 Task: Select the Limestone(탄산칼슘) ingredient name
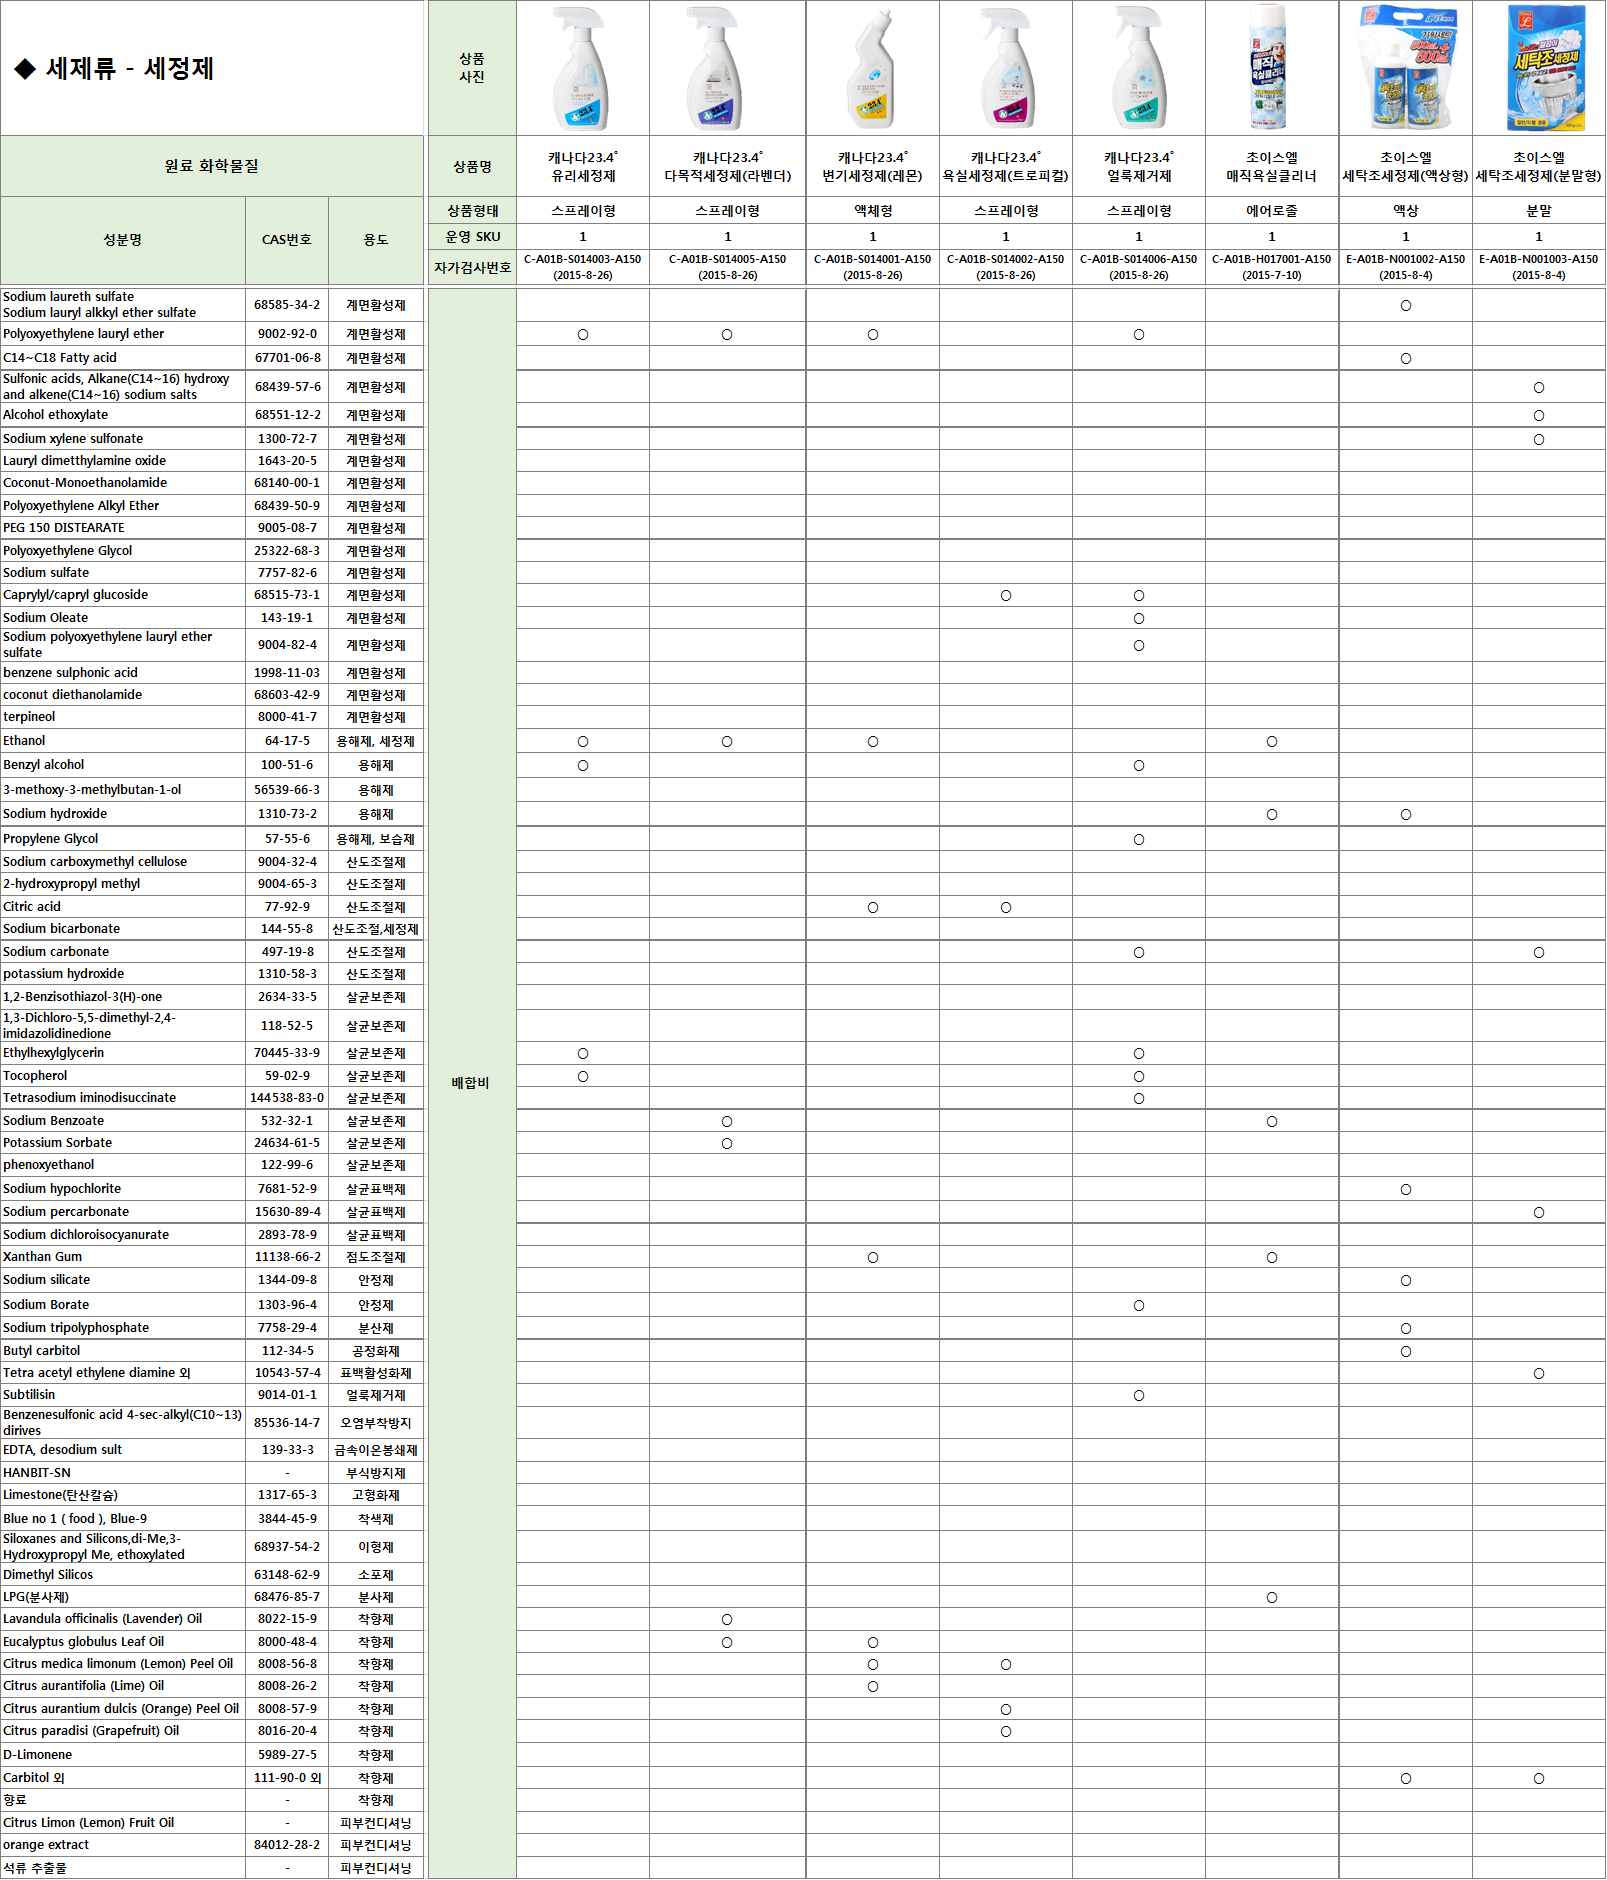[60, 1495]
